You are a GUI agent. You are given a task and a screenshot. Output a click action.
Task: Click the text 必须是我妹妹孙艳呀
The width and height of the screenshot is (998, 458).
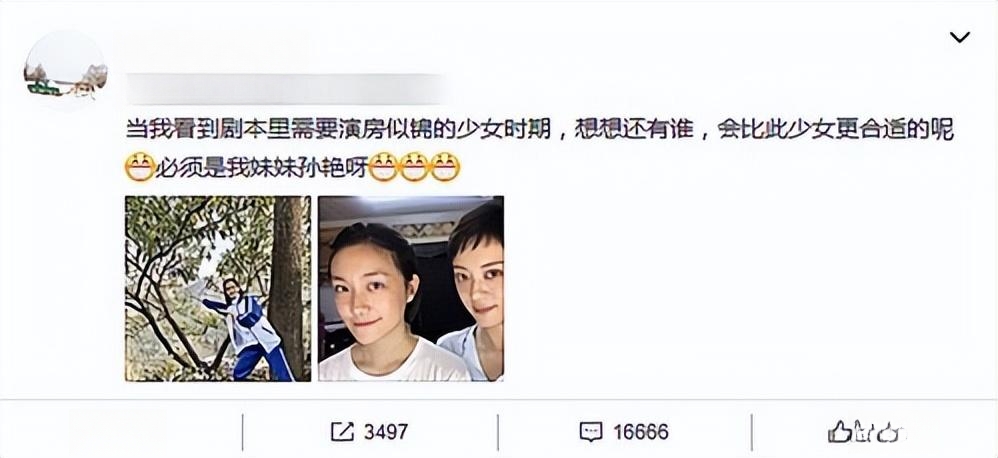262,167
